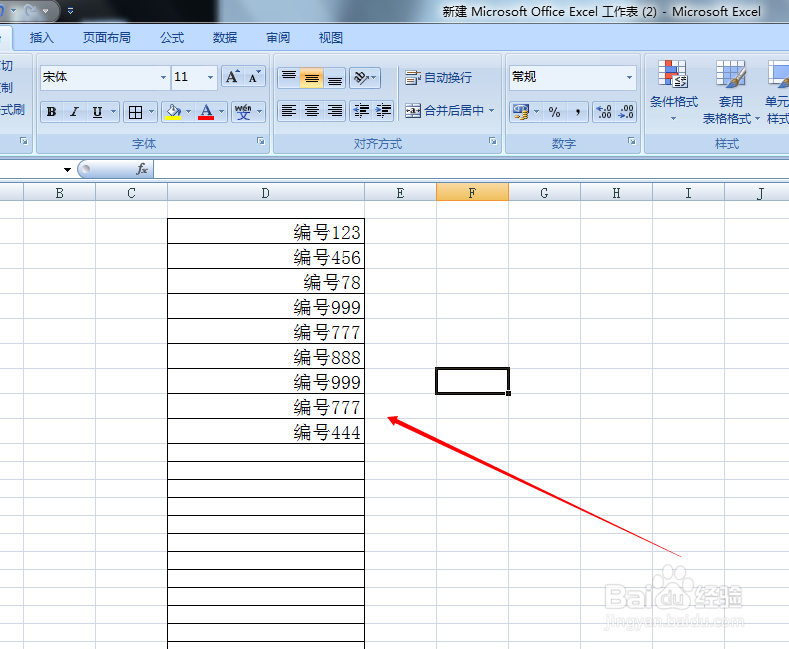Toggle Underline formatting
The height and width of the screenshot is (649, 789).
(x=97, y=112)
